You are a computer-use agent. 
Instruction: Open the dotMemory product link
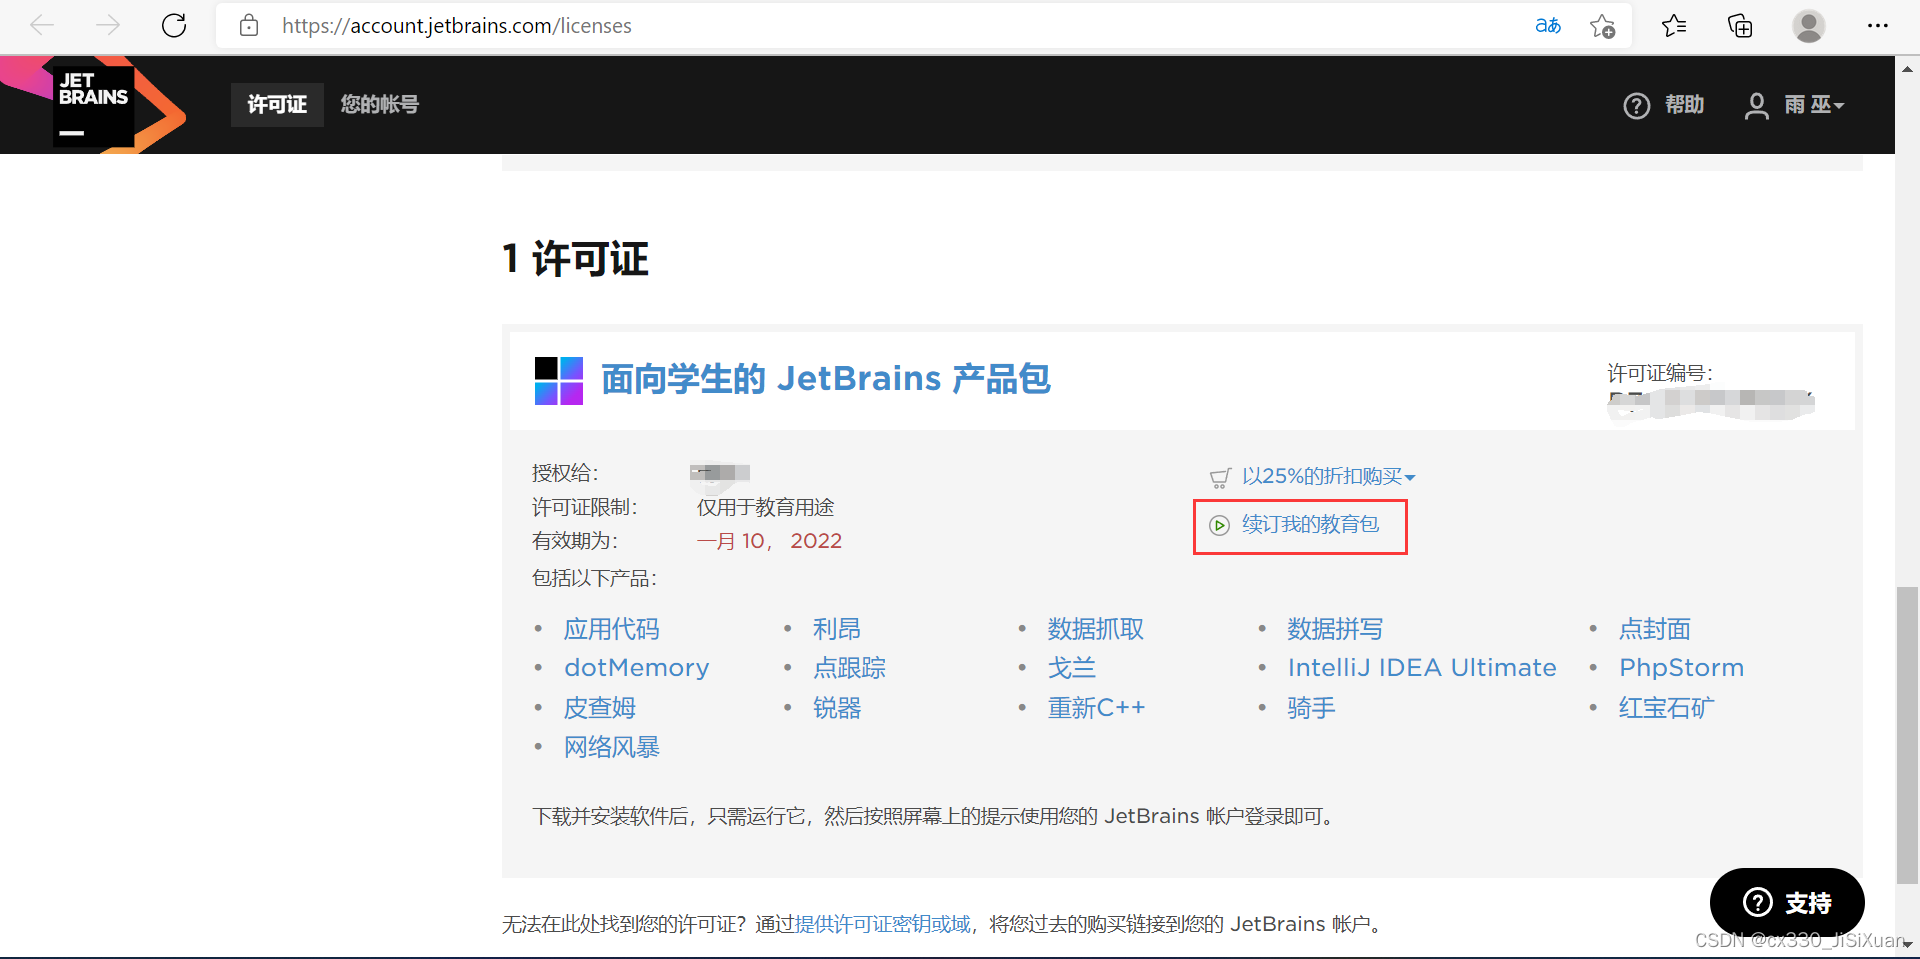(x=637, y=668)
